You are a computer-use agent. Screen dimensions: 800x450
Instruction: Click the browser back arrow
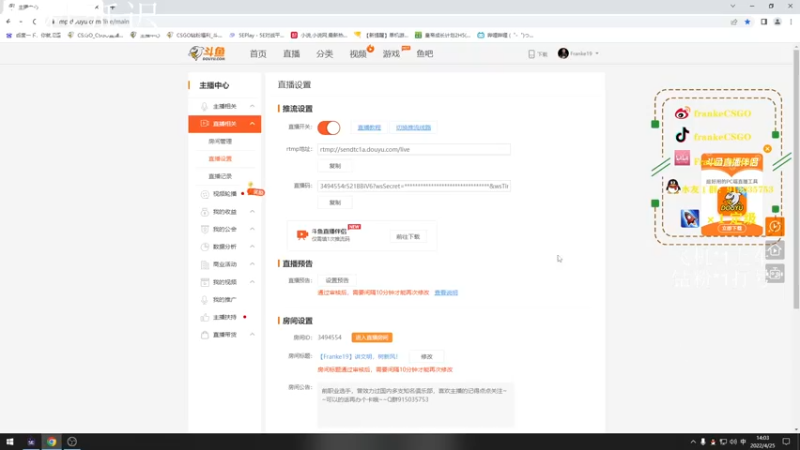[x=8, y=21]
